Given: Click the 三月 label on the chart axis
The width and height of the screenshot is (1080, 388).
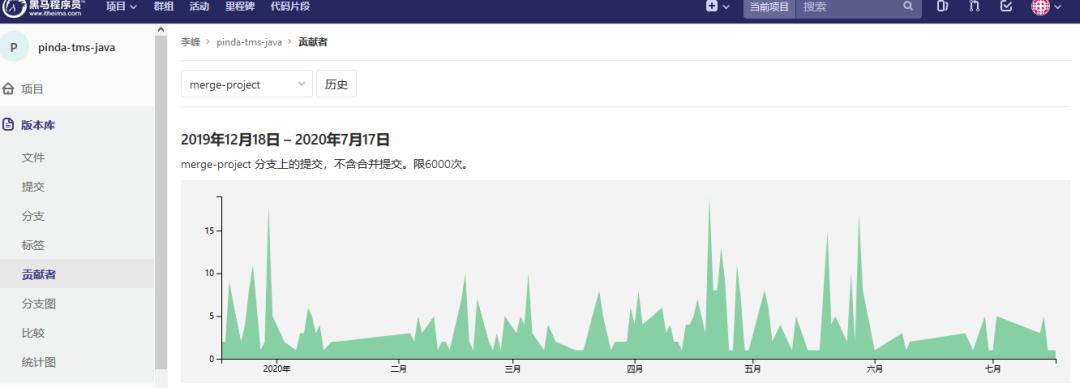Looking at the screenshot, I should [512, 369].
